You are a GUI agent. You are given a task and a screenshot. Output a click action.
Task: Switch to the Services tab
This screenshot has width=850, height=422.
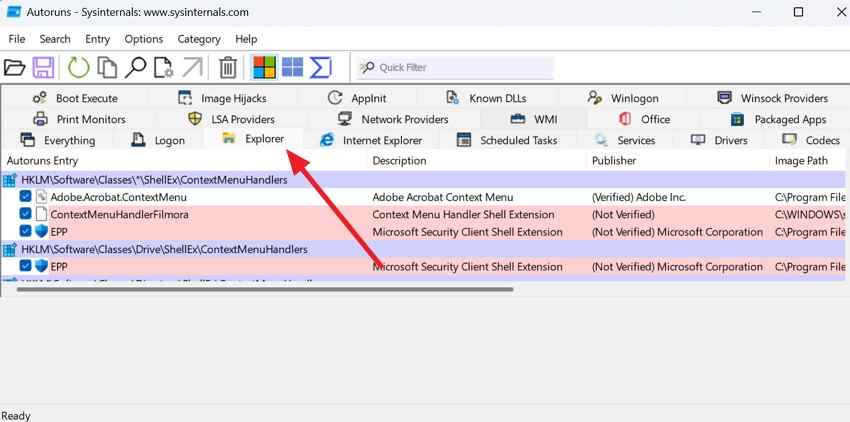(x=624, y=140)
